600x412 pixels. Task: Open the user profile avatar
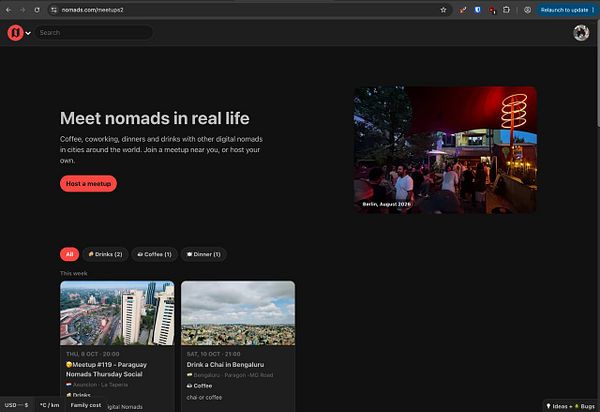[581, 33]
